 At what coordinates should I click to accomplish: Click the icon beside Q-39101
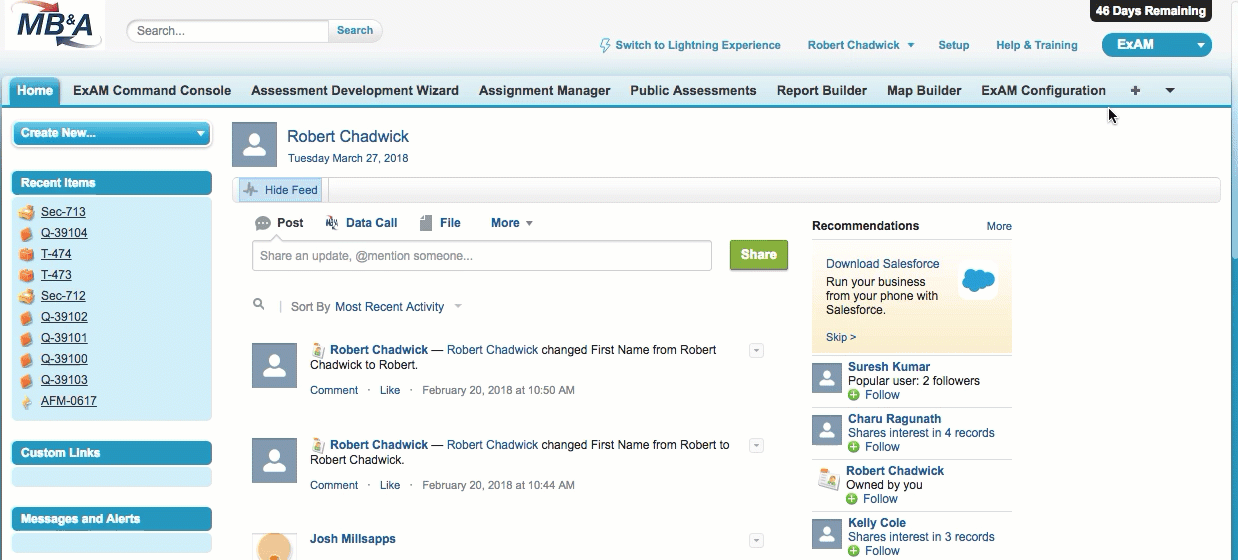pos(27,338)
